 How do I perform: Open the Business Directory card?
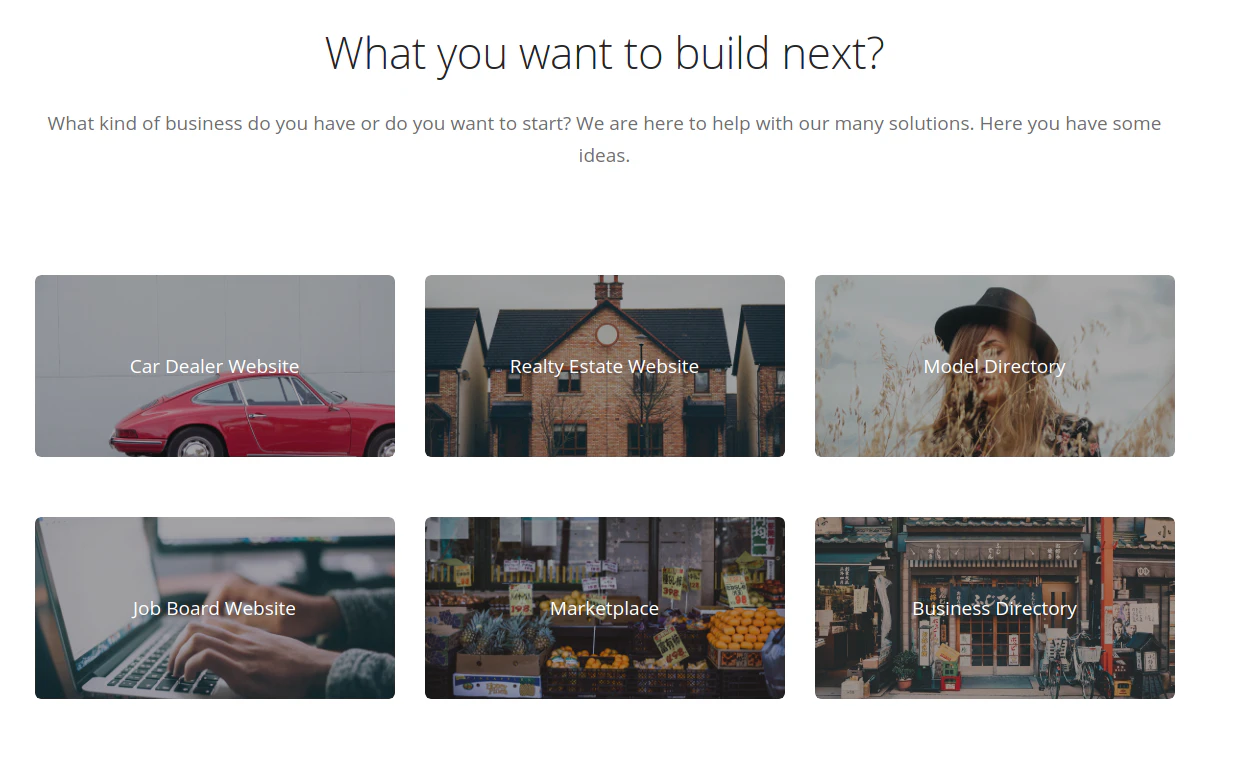coord(995,608)
